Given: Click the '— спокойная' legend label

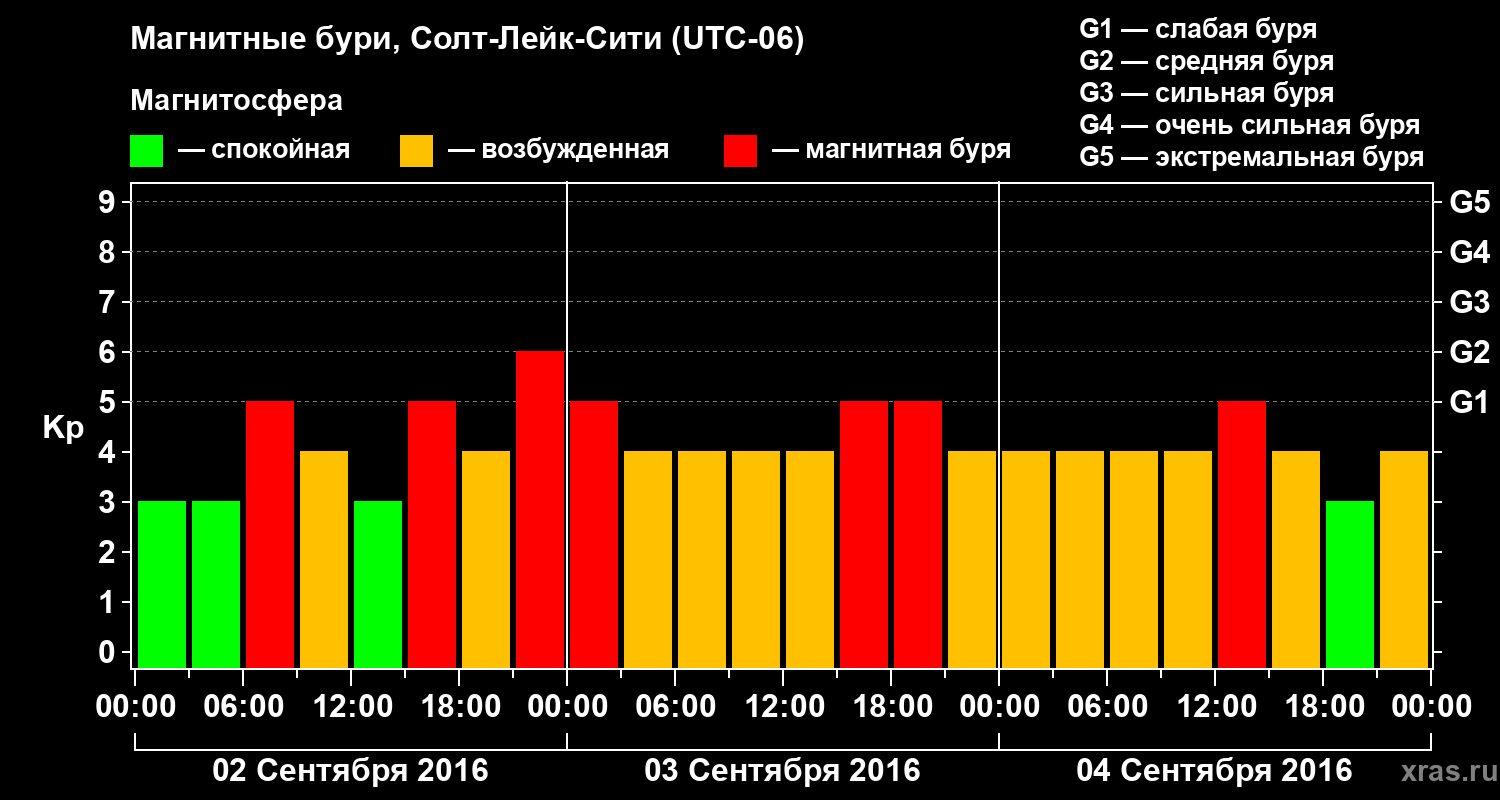Looking at the screenshot, I should [264, 150].
